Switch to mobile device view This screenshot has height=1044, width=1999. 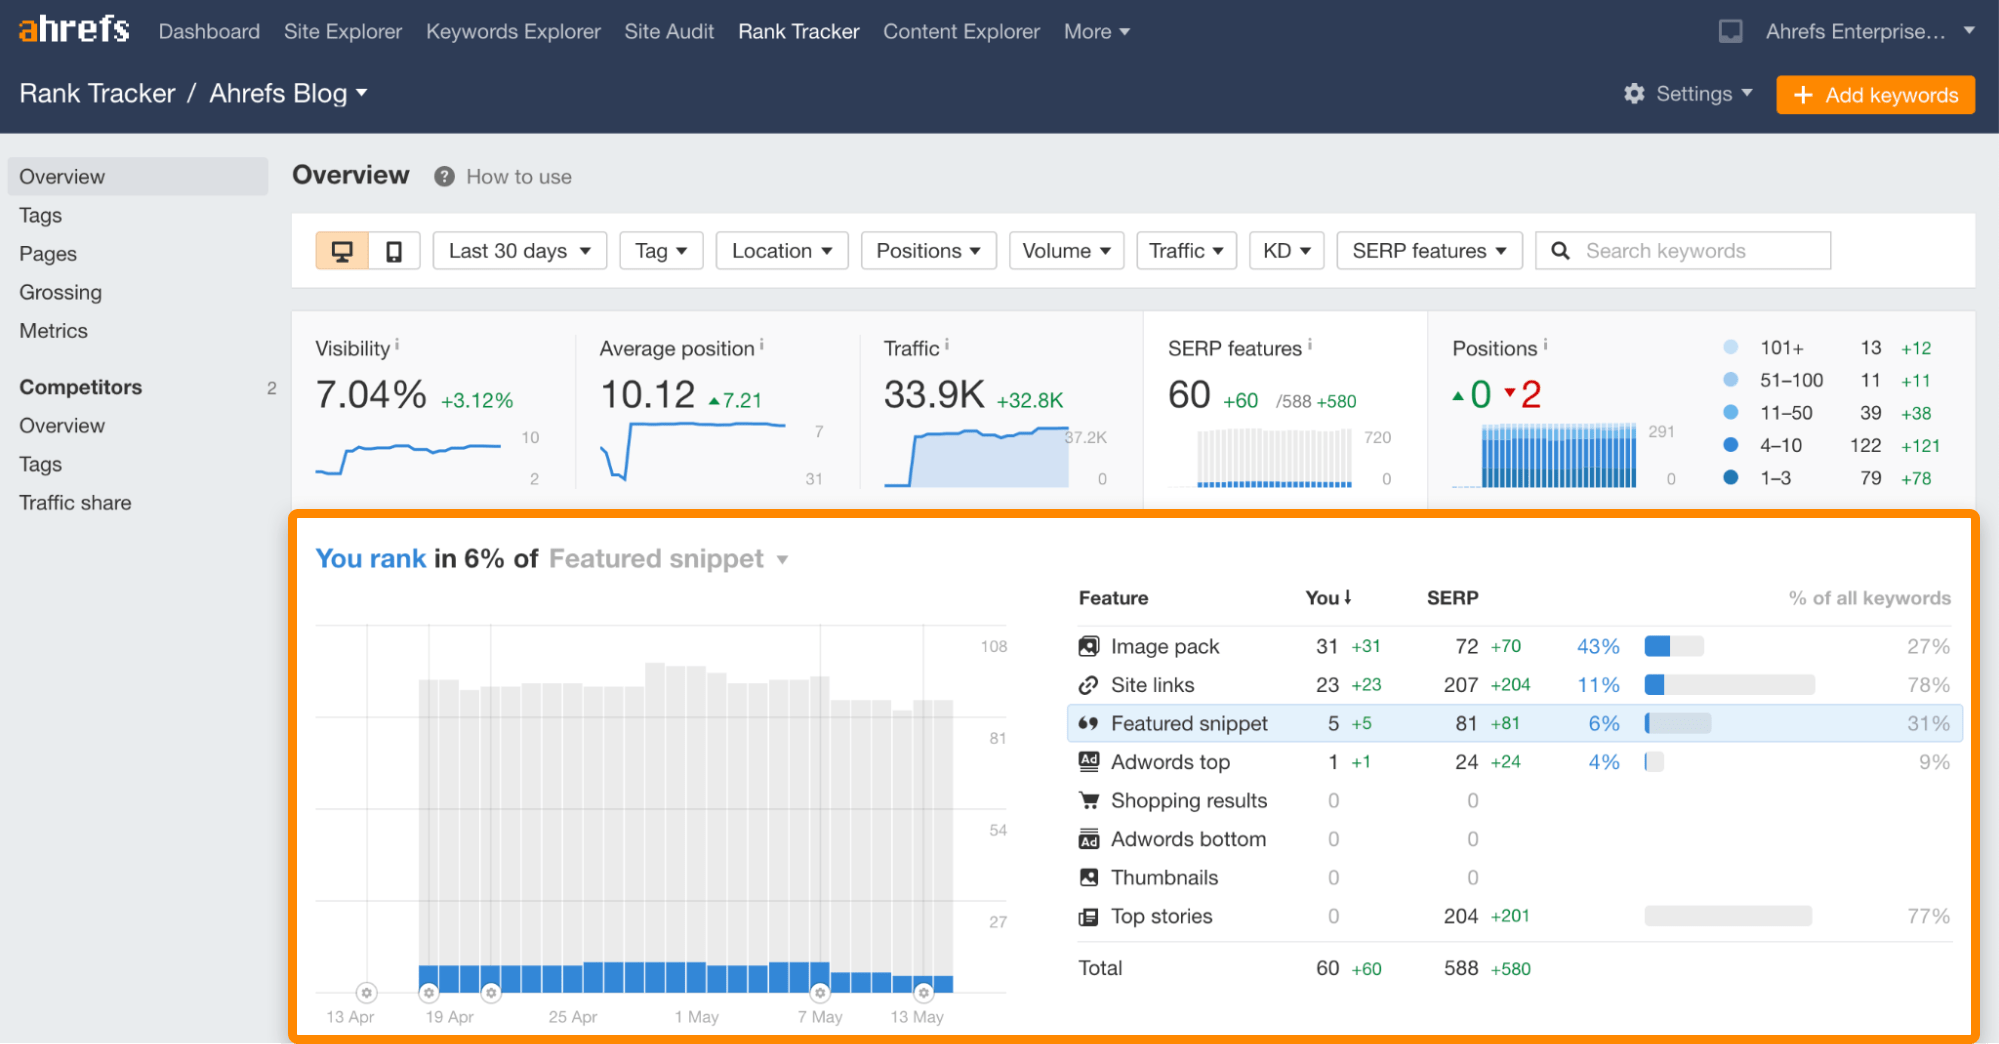tap(394, 251)
